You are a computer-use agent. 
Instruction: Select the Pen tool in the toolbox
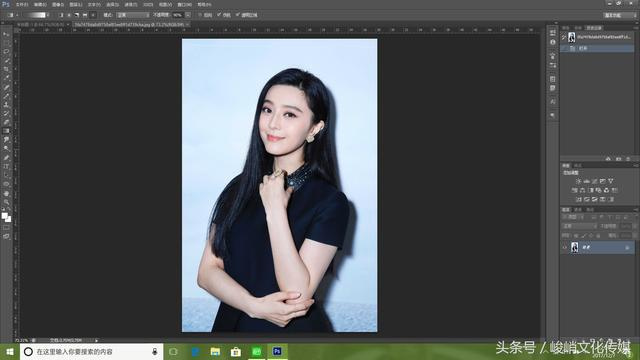(6, 158)
